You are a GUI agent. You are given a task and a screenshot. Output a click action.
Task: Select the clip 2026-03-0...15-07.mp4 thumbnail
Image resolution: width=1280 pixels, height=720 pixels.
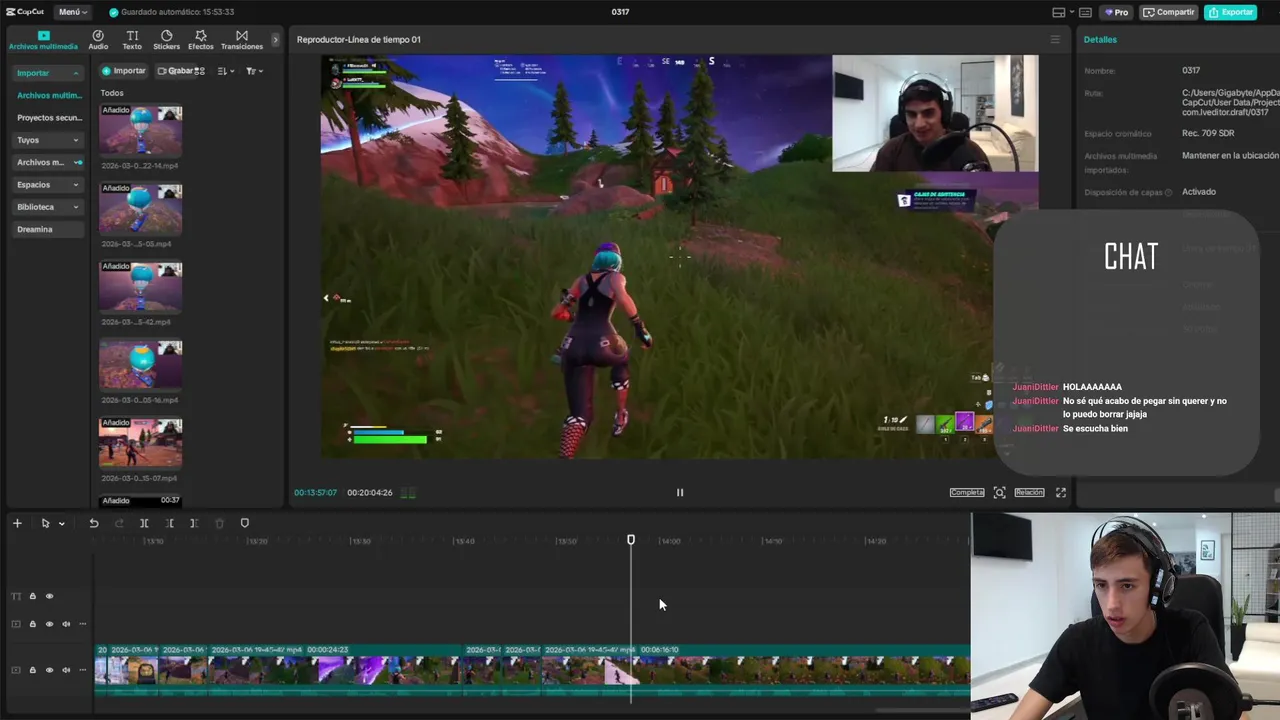(141, 443)
